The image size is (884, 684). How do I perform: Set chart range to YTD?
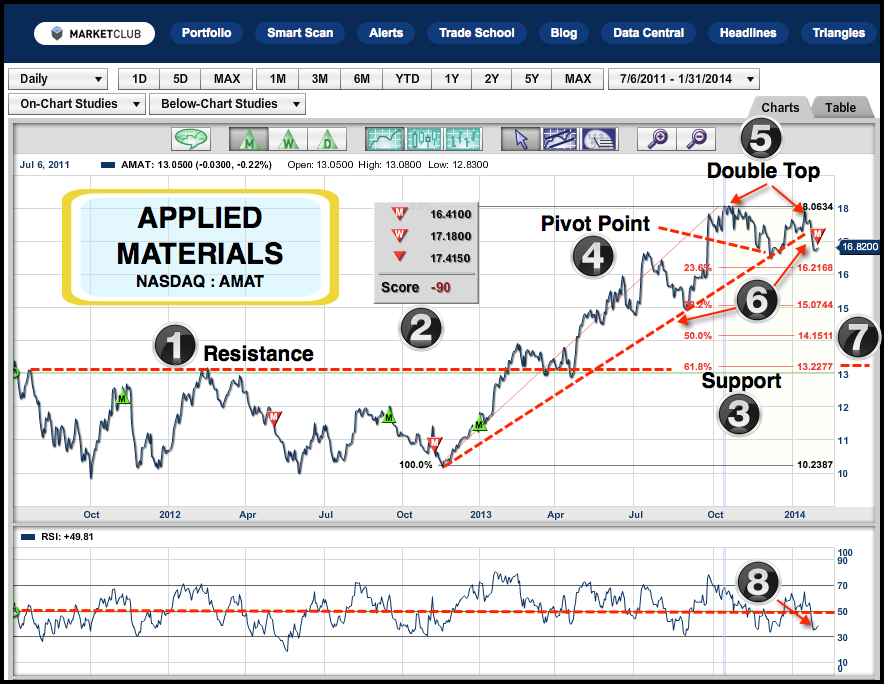pyautogui.click(x=407, y=79)
